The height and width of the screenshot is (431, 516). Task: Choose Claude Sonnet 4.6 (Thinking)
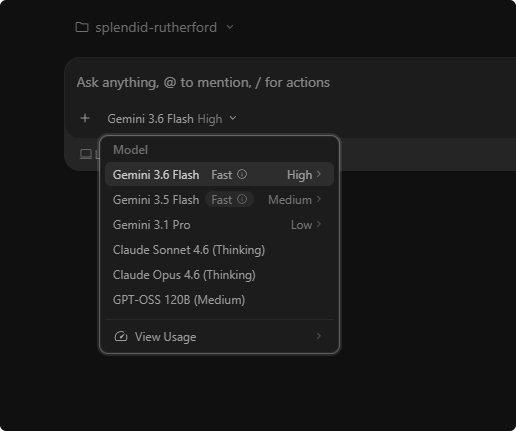[x=219, y=250]
